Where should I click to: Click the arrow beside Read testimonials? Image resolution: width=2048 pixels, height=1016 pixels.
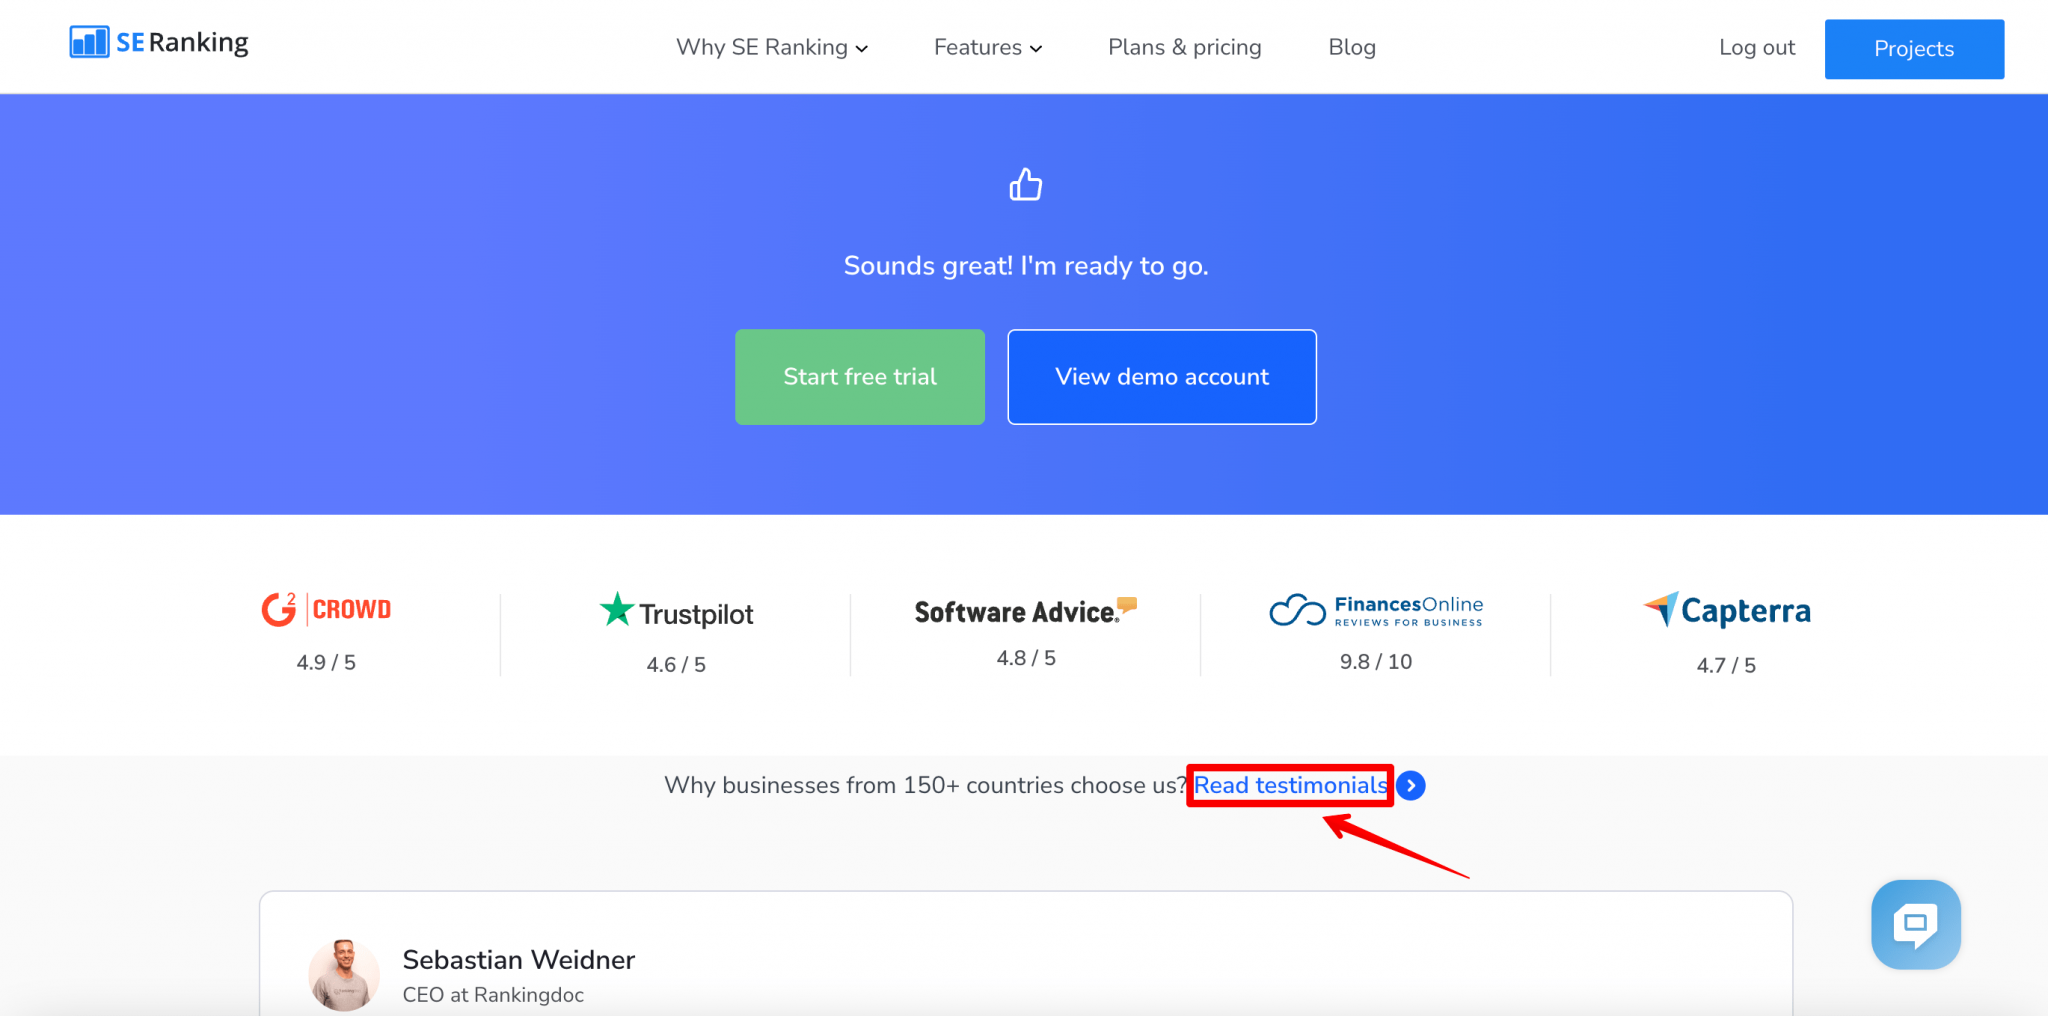click(x=1412, y=786)
